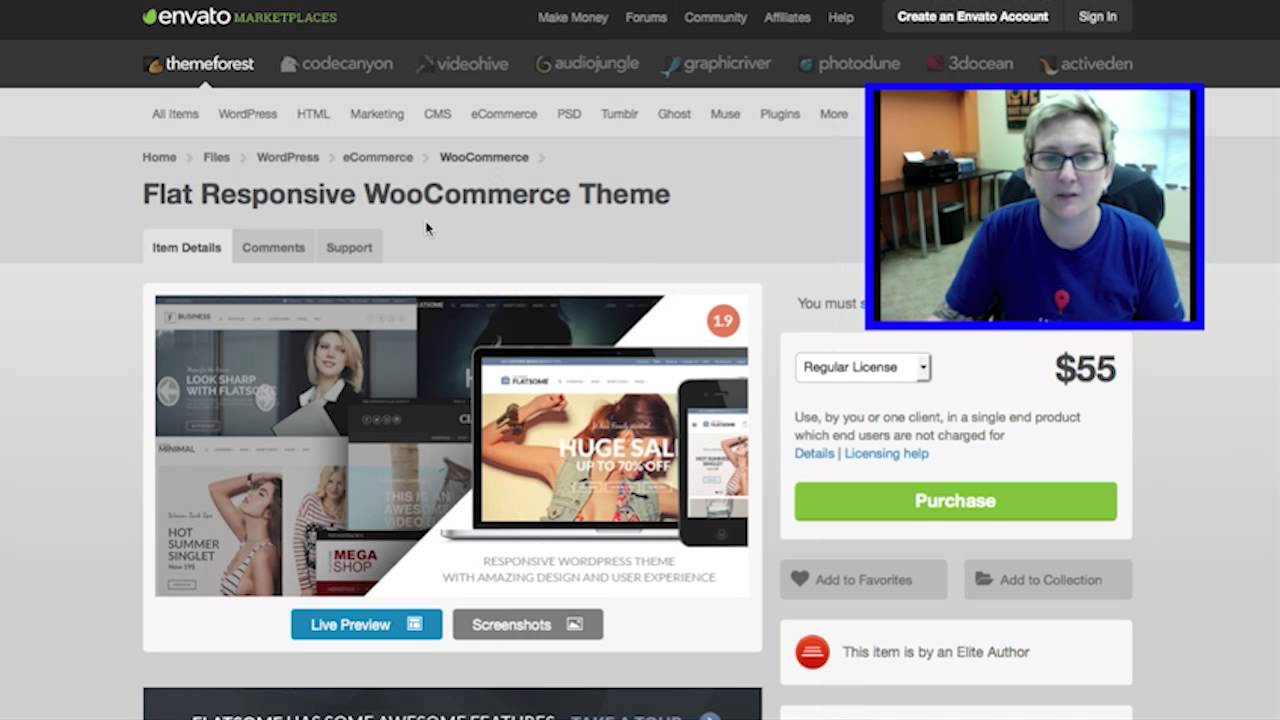The image size is (1280, 720).
Task: Open the HTML category menu
Action: [x=313, y=114]
